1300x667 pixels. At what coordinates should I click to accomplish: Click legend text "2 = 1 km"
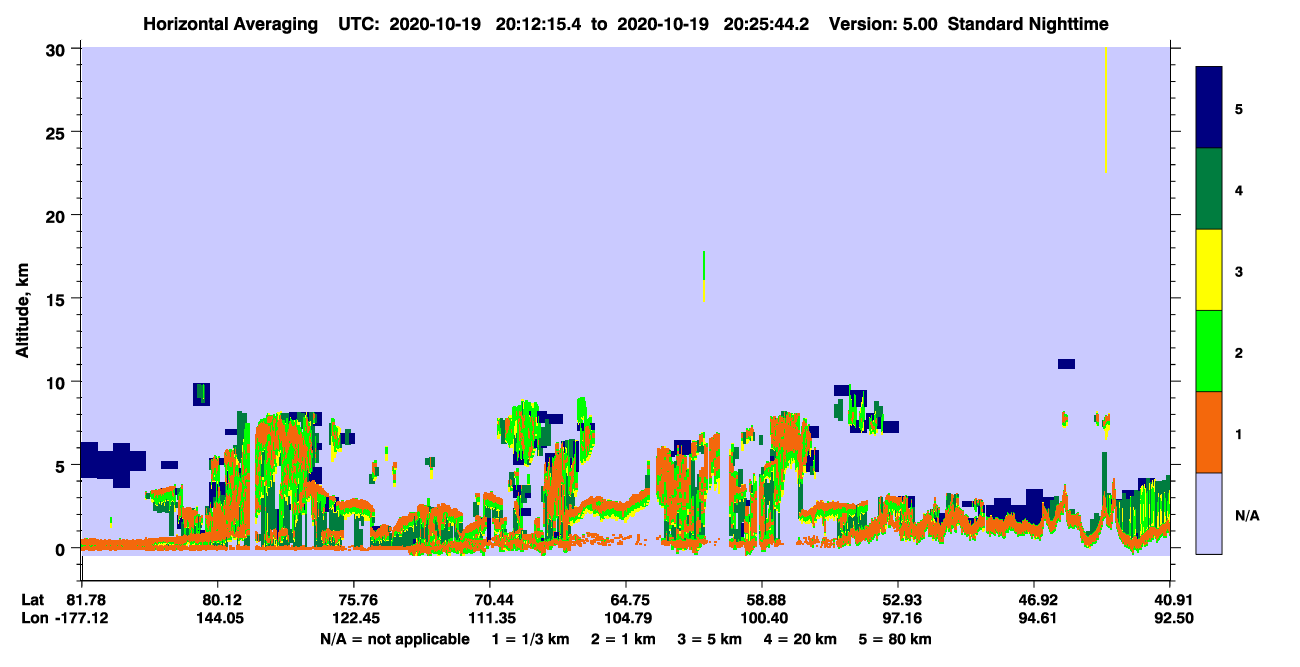pyautogui.click(x=623, y=639)
